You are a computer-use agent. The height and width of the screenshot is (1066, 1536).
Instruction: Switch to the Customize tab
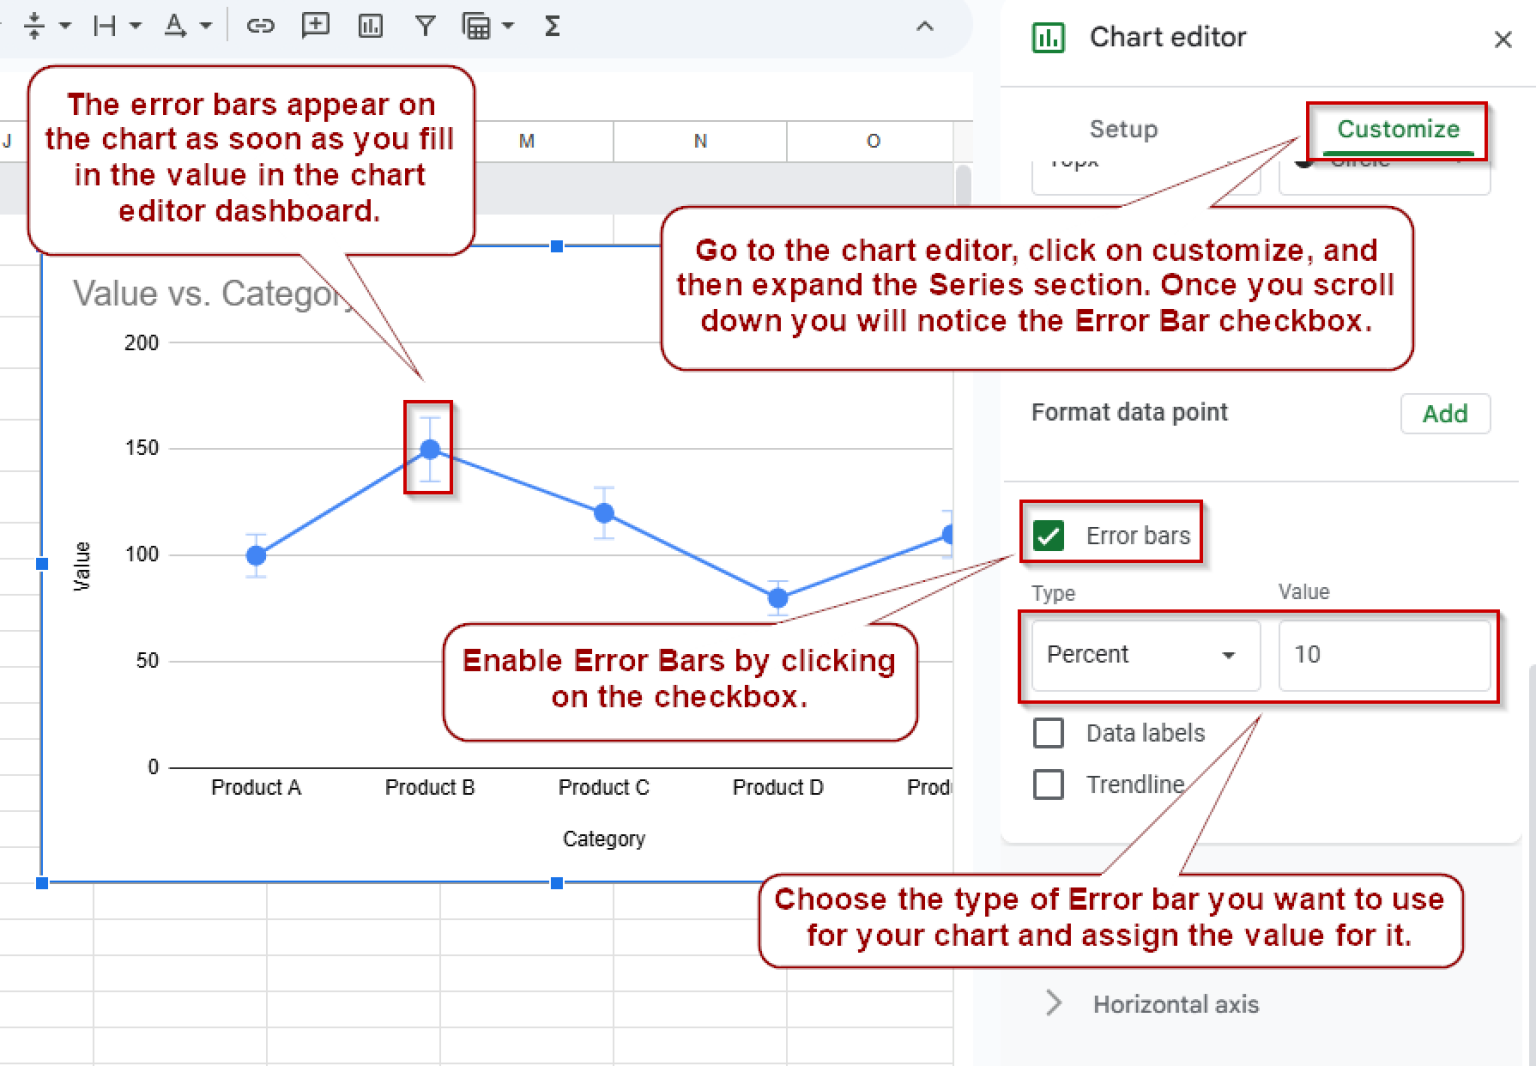coord(1397,129)
